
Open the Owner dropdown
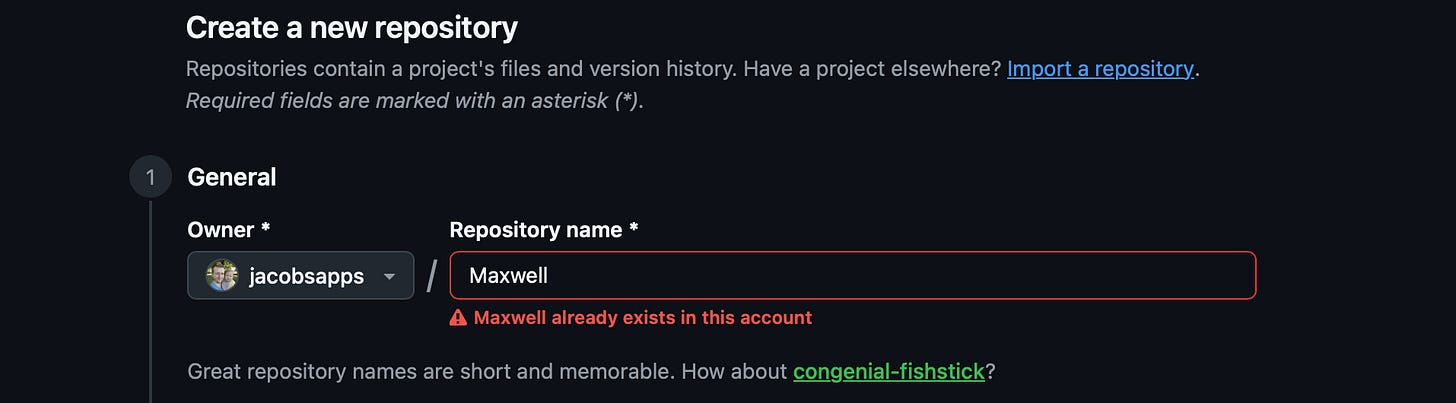pyautogui.click(x=300, y=276)
